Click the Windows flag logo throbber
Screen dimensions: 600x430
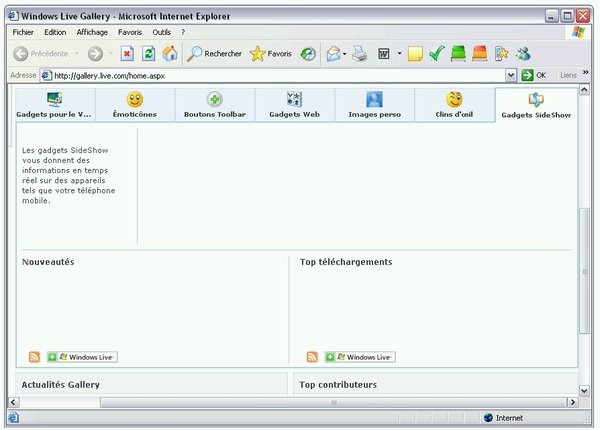pyautogui.click(x=578, y=32)
